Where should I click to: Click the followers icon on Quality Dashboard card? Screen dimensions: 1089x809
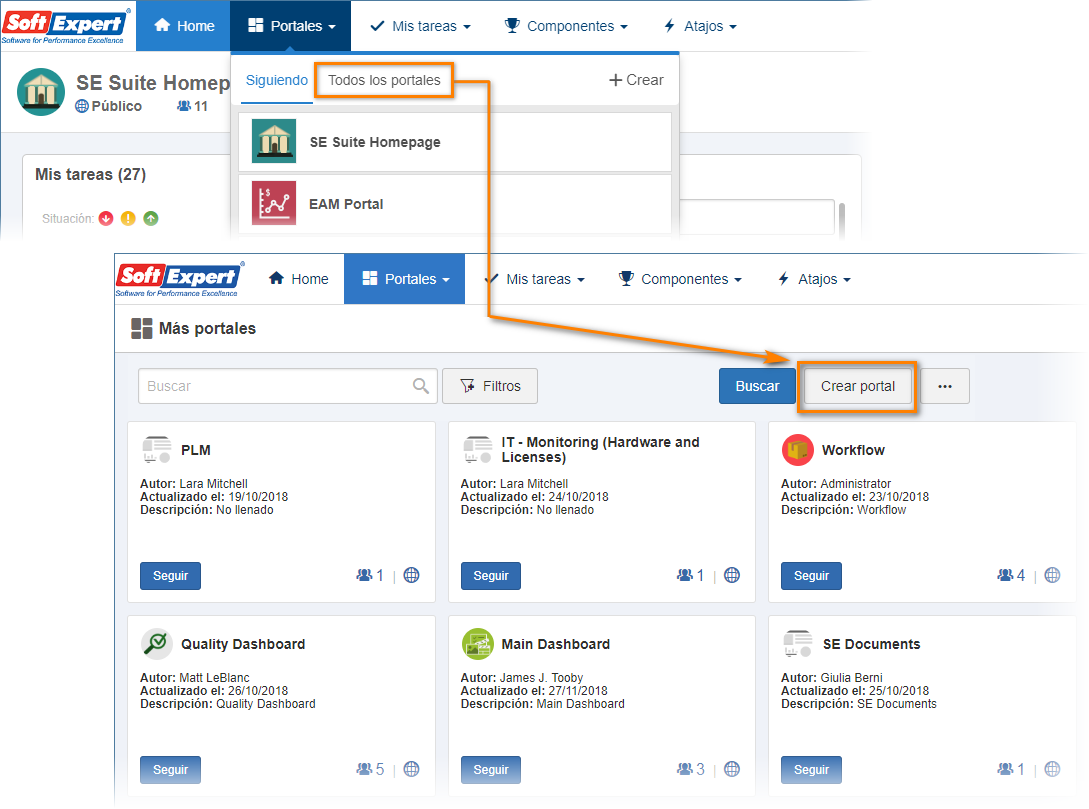364,769
